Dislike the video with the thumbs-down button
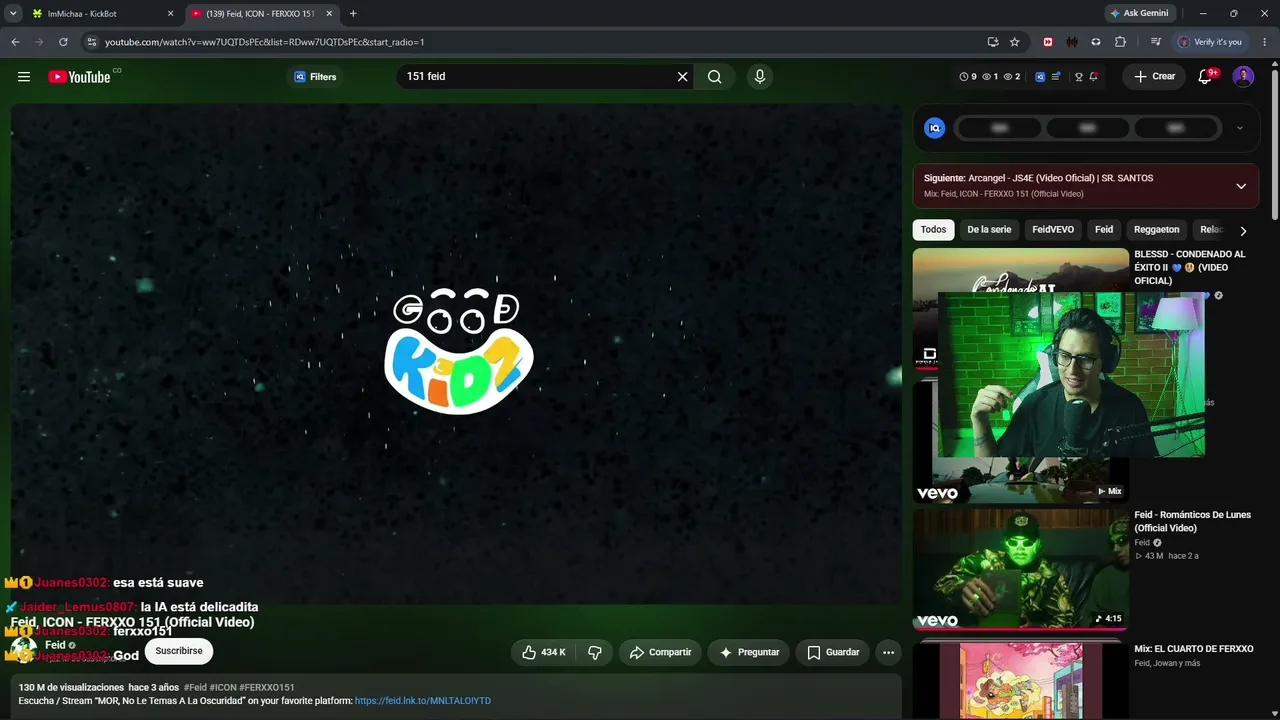Screen dimensions: 1280x720 (x=595, y=652)
